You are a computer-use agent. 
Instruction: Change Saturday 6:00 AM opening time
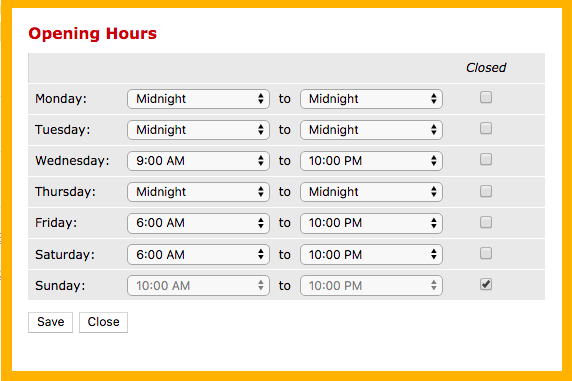click(x=198, y=254)
